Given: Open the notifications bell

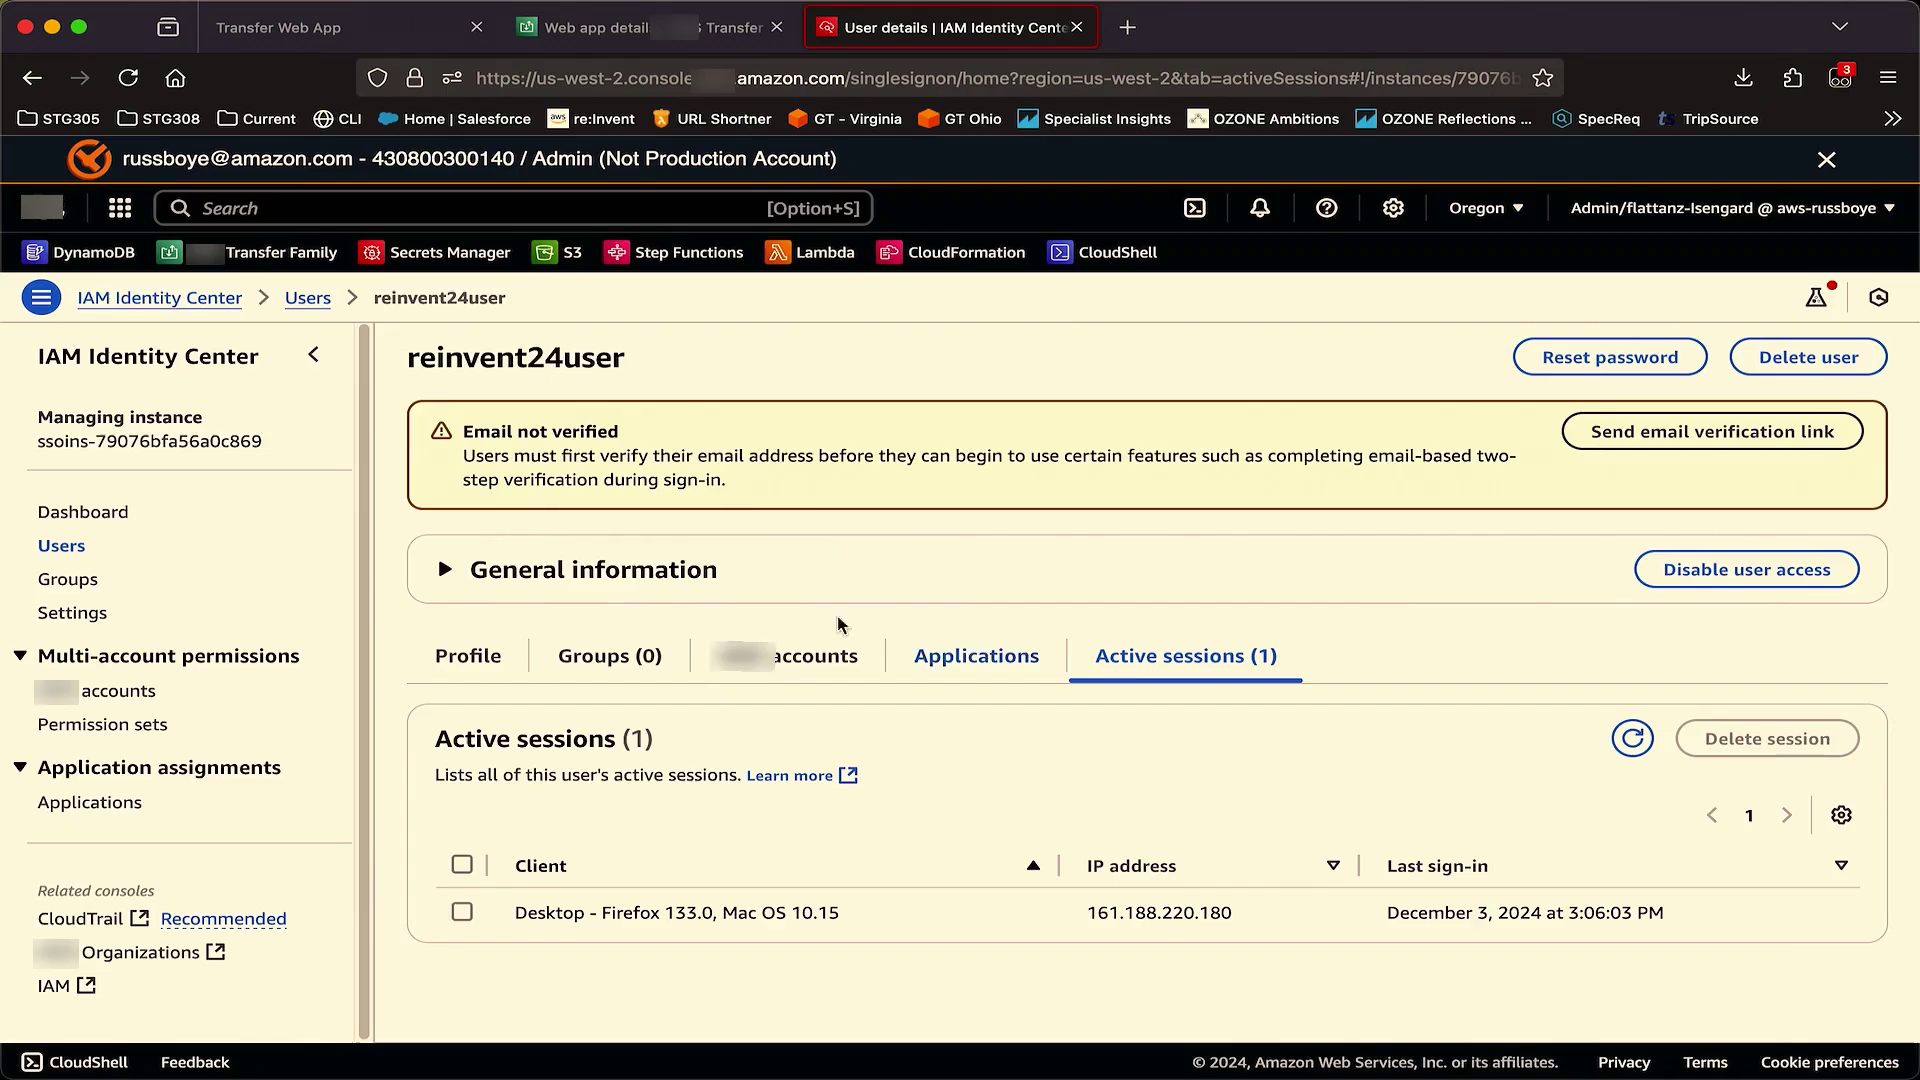Looking at the screenshot, I should (x=1260, y=208).
